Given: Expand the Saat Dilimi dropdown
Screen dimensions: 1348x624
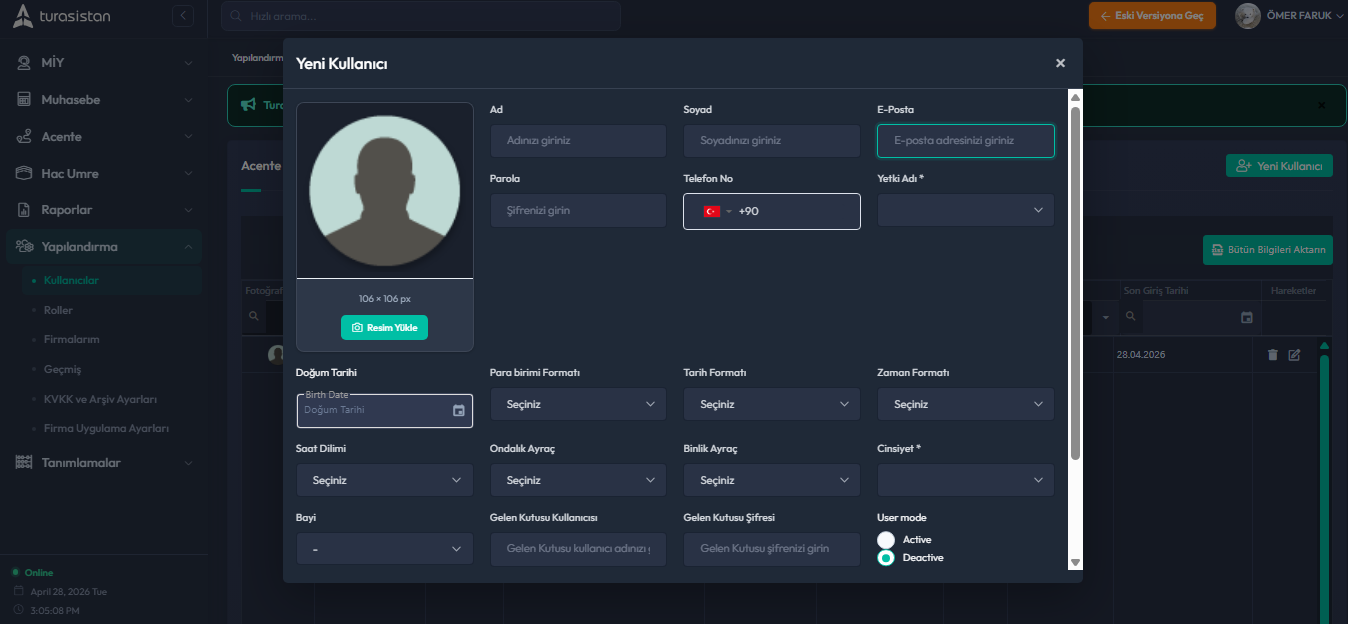Looking at the screenshot, I should [x=384, y=480].
